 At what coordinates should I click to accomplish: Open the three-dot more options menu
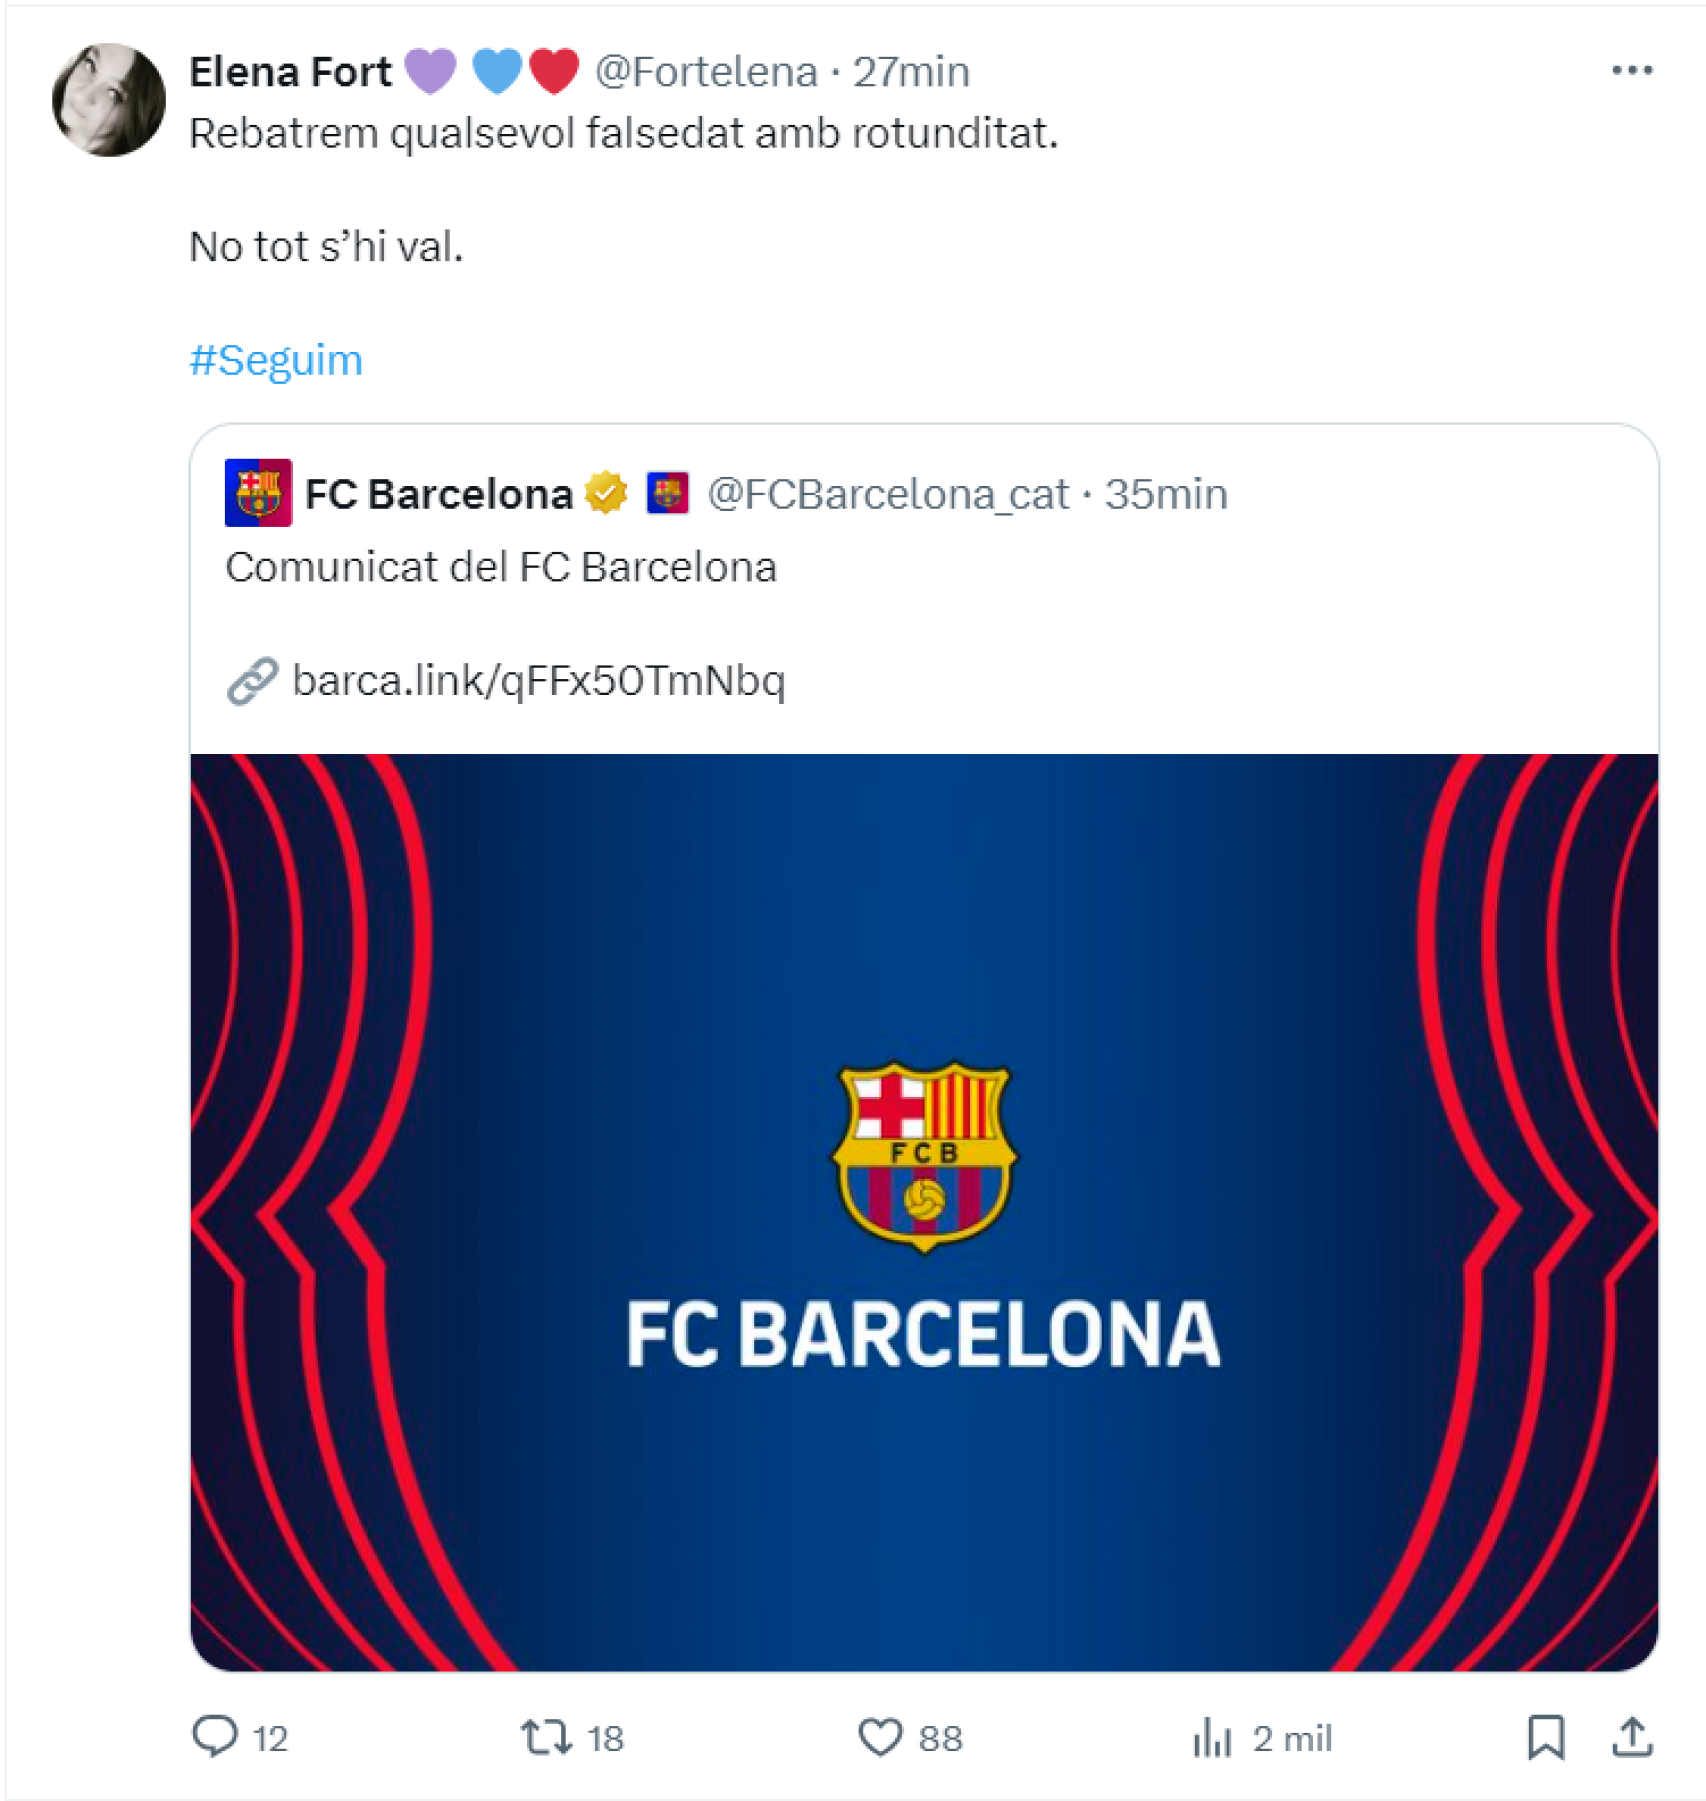pos(1631,71)
